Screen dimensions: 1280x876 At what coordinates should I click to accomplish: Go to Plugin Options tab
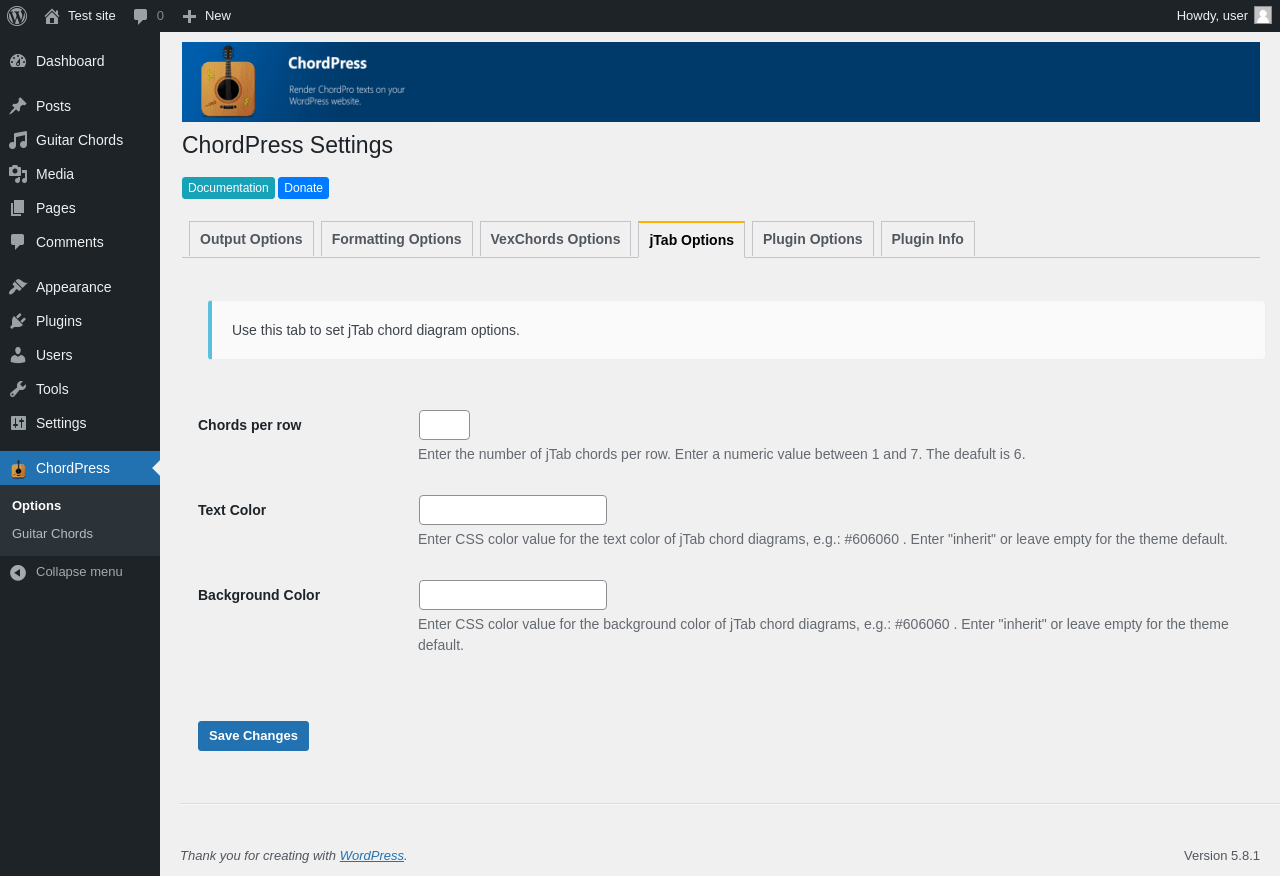point(813,239)
